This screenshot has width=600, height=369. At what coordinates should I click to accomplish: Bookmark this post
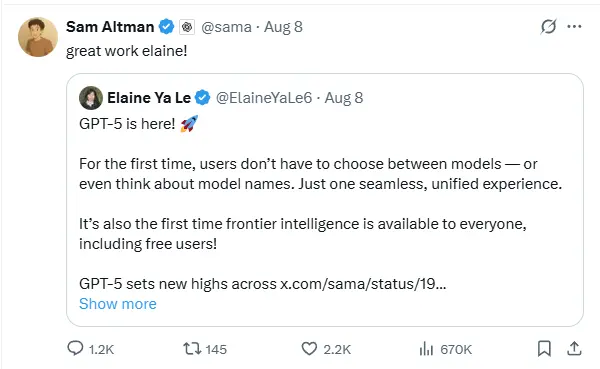pyautogui.click(x=544, y=349)
